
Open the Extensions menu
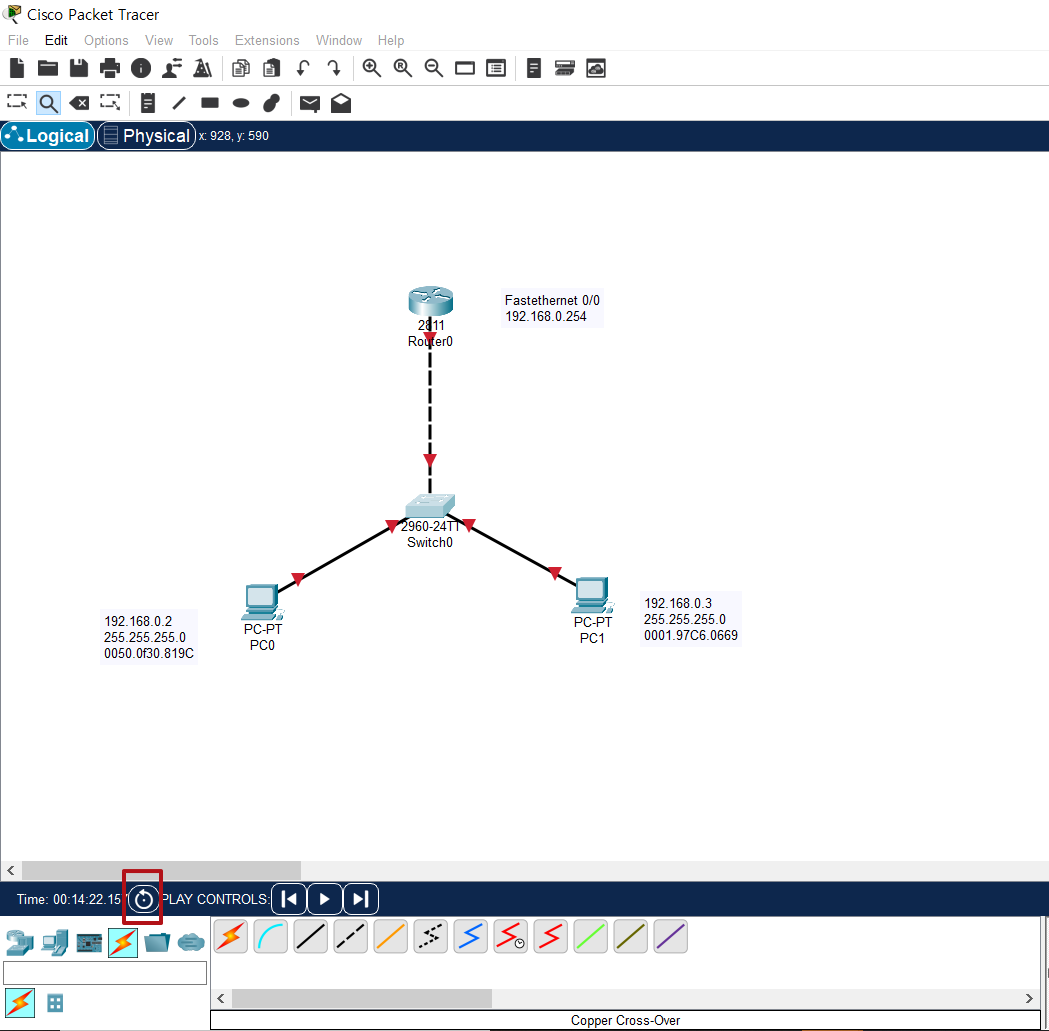point(267,40)
